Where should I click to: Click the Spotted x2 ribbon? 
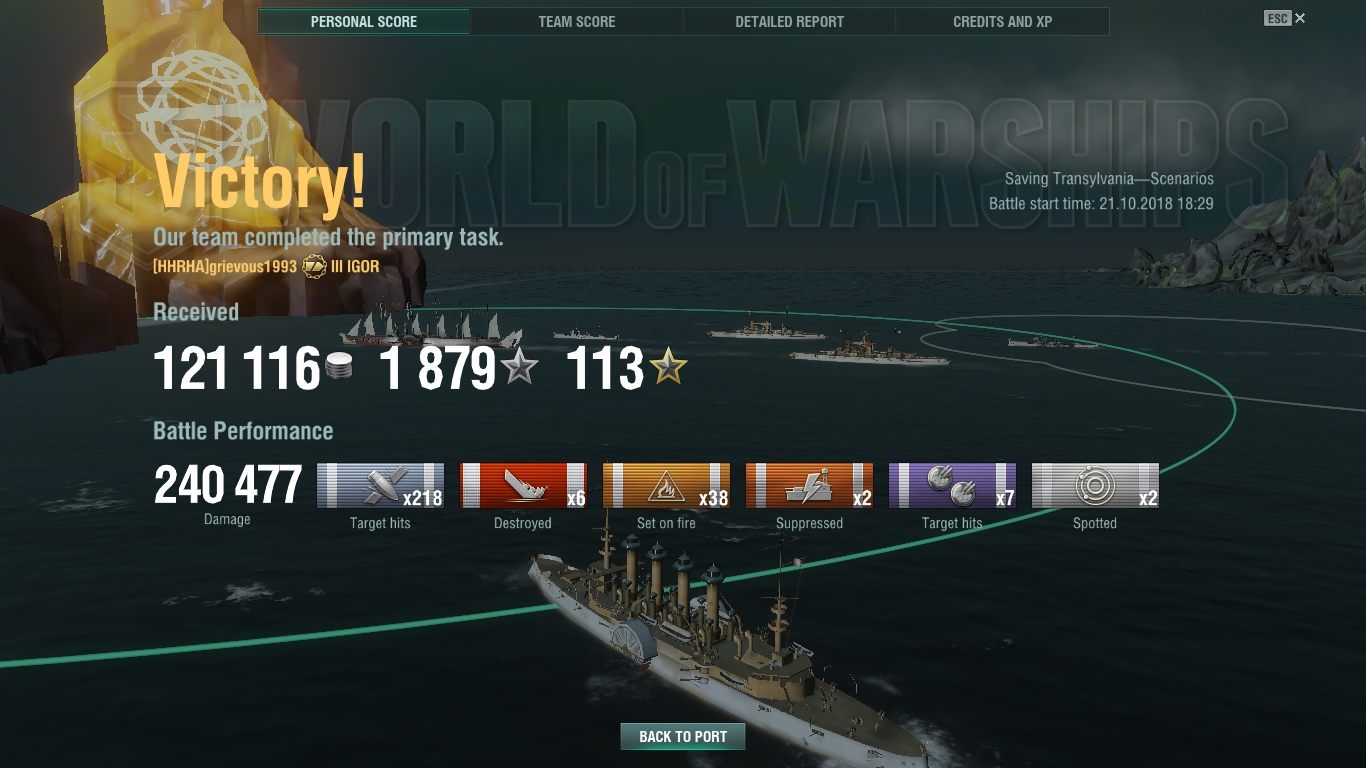[x=1095, y=486]
